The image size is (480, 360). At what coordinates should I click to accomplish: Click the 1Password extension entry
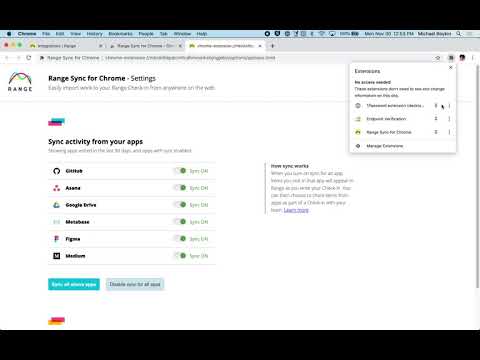395,106
